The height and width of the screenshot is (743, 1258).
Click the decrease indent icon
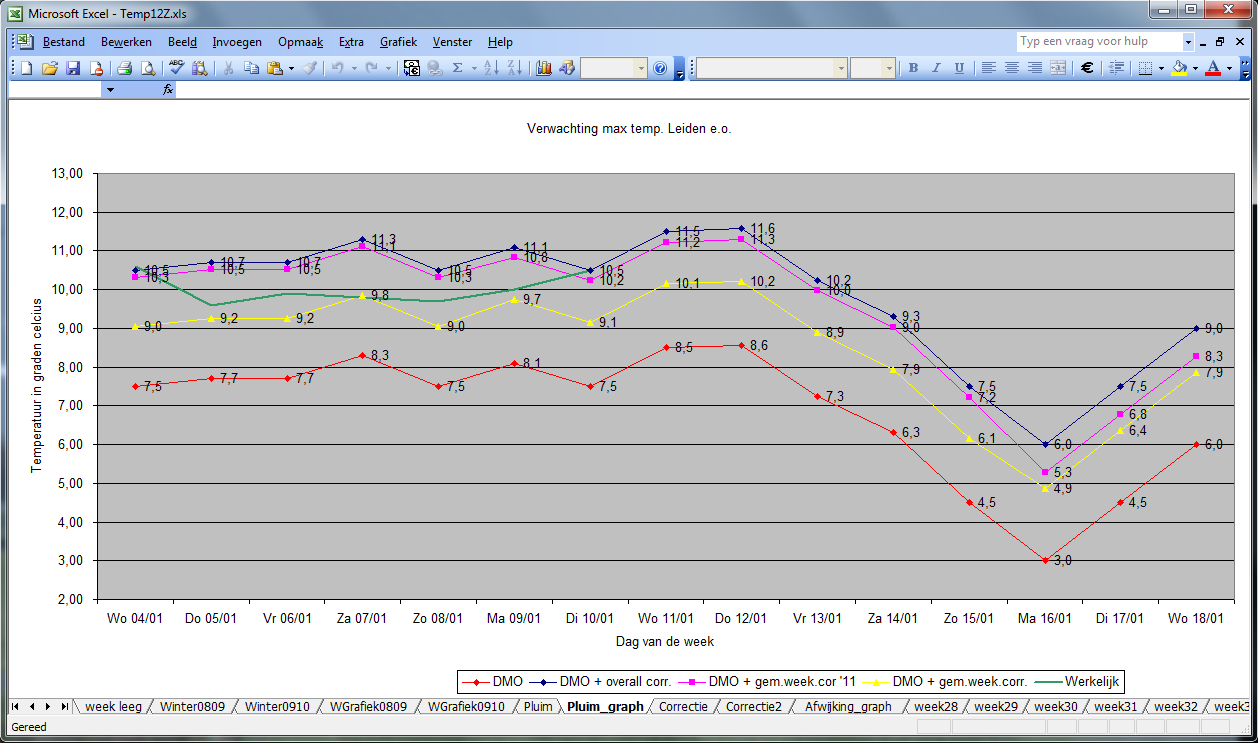coord(1117,68)
